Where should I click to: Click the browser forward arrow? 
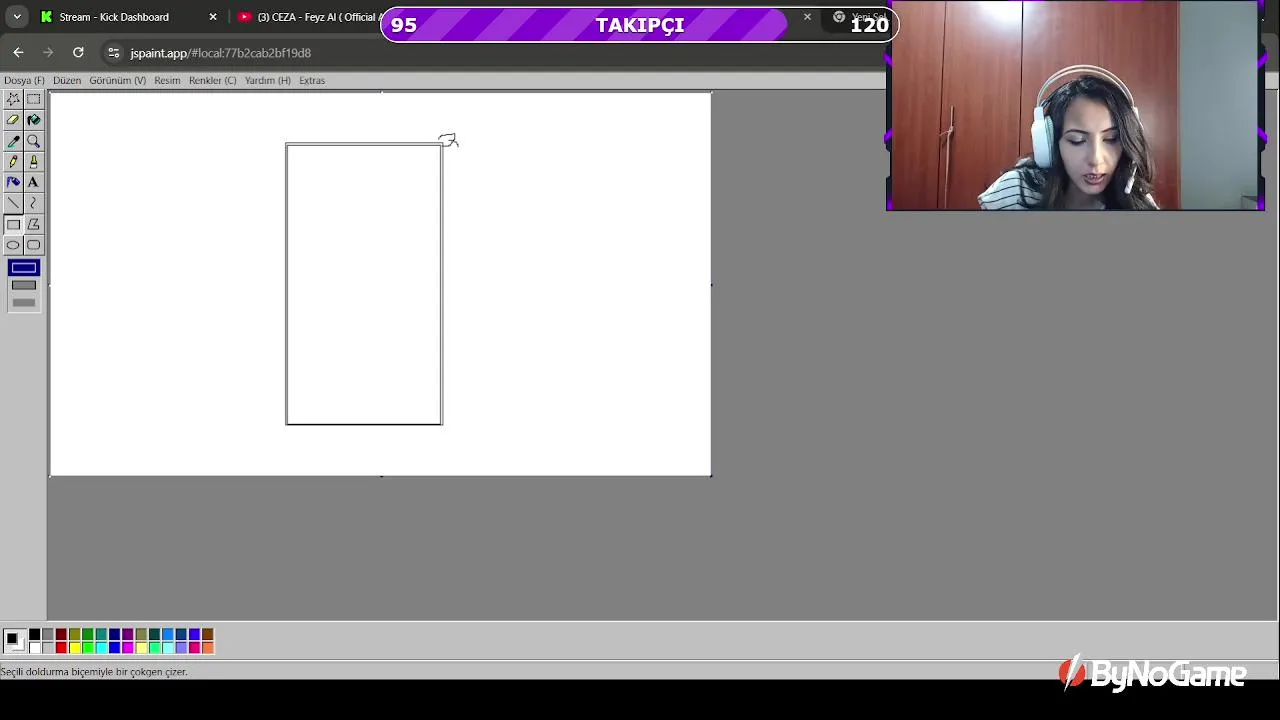[x=48, y=52]
